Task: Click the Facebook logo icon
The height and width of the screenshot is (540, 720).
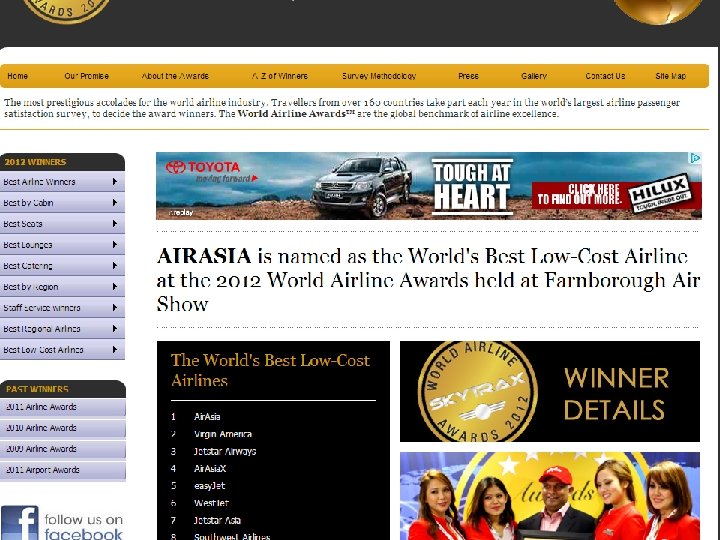Action: [x=20, y=523]
